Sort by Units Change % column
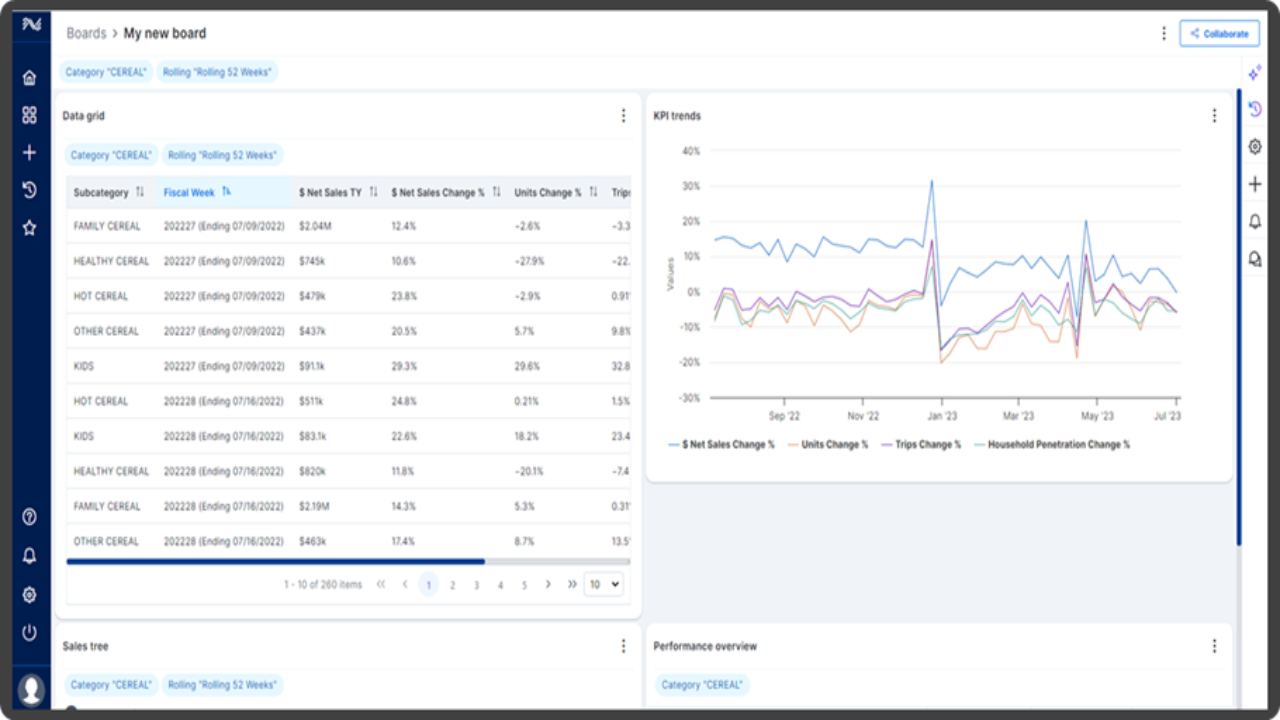The image size is (1280, 720). pos(593,192)
